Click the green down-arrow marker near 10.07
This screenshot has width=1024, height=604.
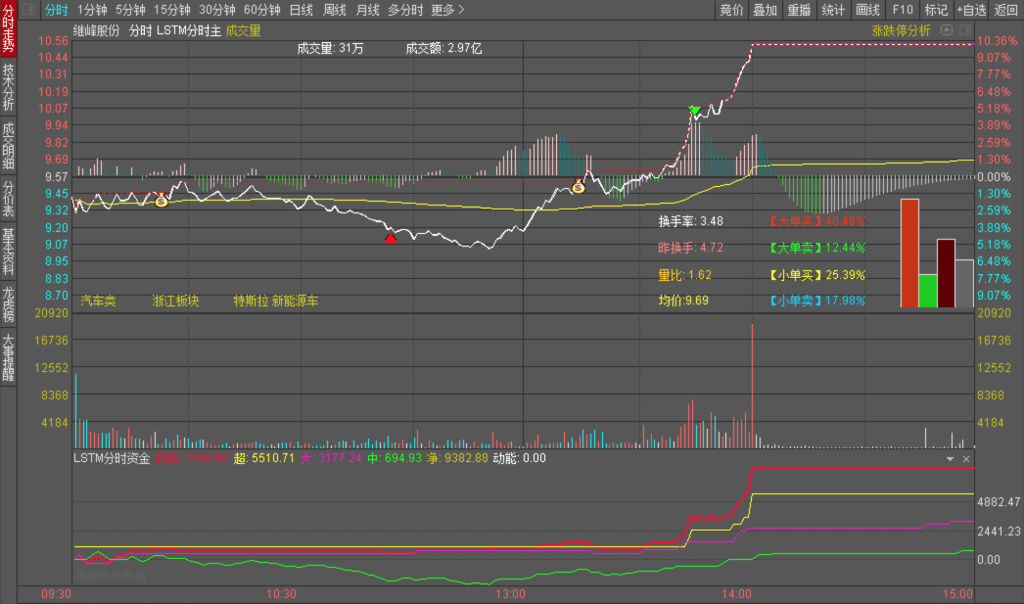[694, 110]
